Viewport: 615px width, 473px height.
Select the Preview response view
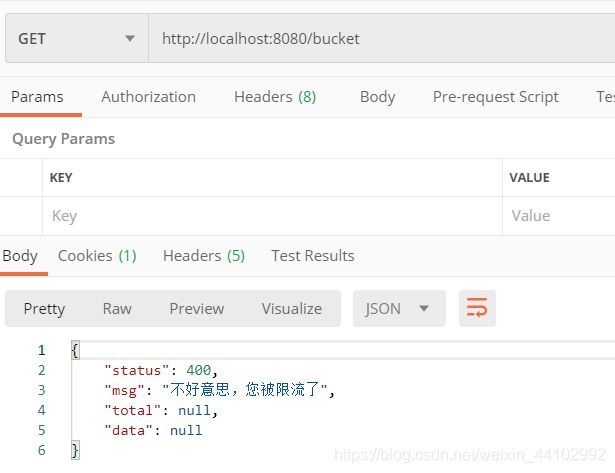click(x=197, y=309)
